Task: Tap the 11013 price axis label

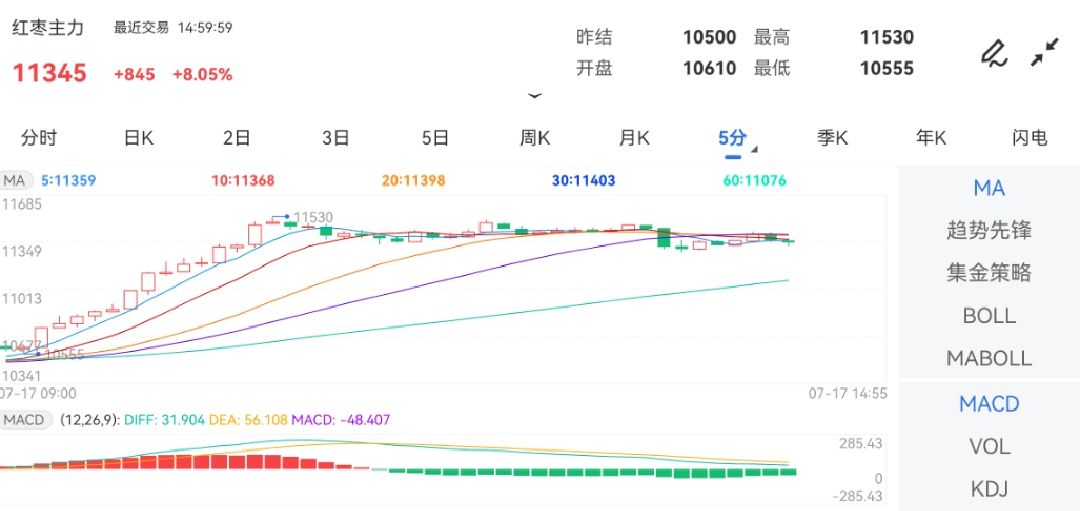Action: pyautogui.click(x=22, y=298)
